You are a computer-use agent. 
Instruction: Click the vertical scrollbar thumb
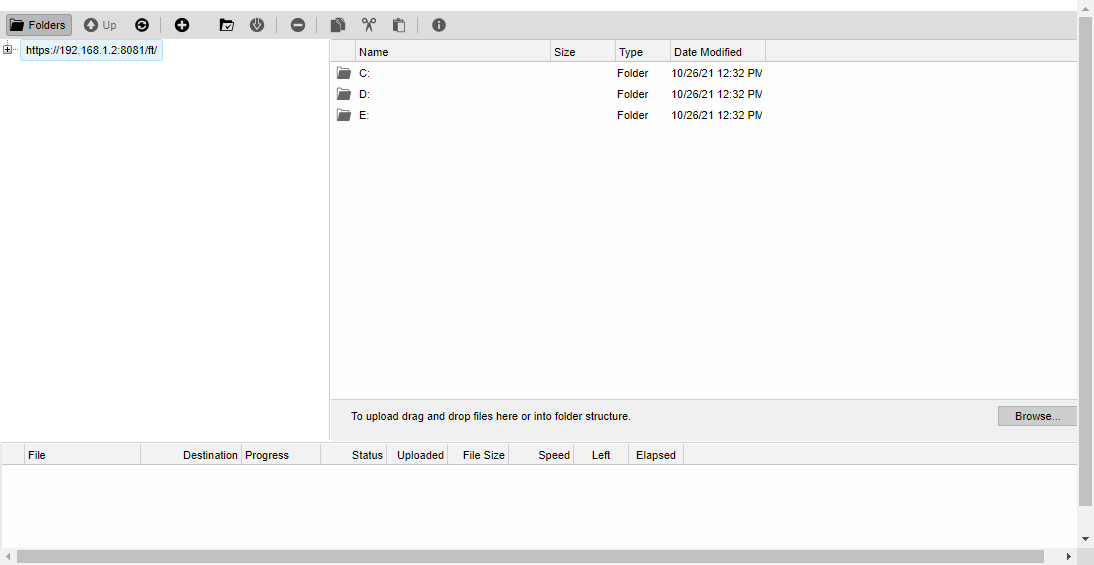click(1086, 262)
